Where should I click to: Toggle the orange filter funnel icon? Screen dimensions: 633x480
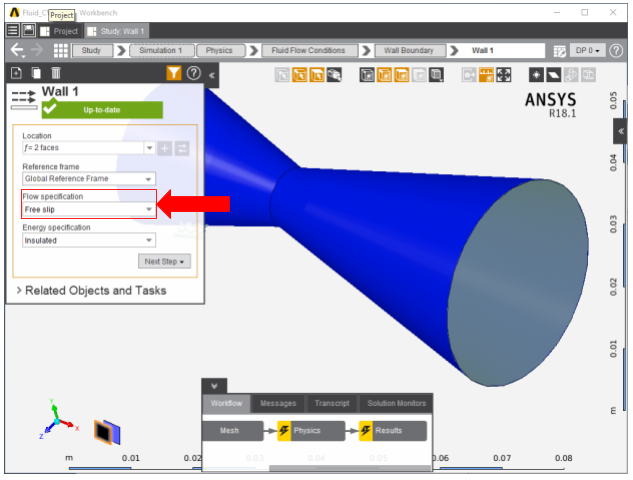click(x=174, y=73)
